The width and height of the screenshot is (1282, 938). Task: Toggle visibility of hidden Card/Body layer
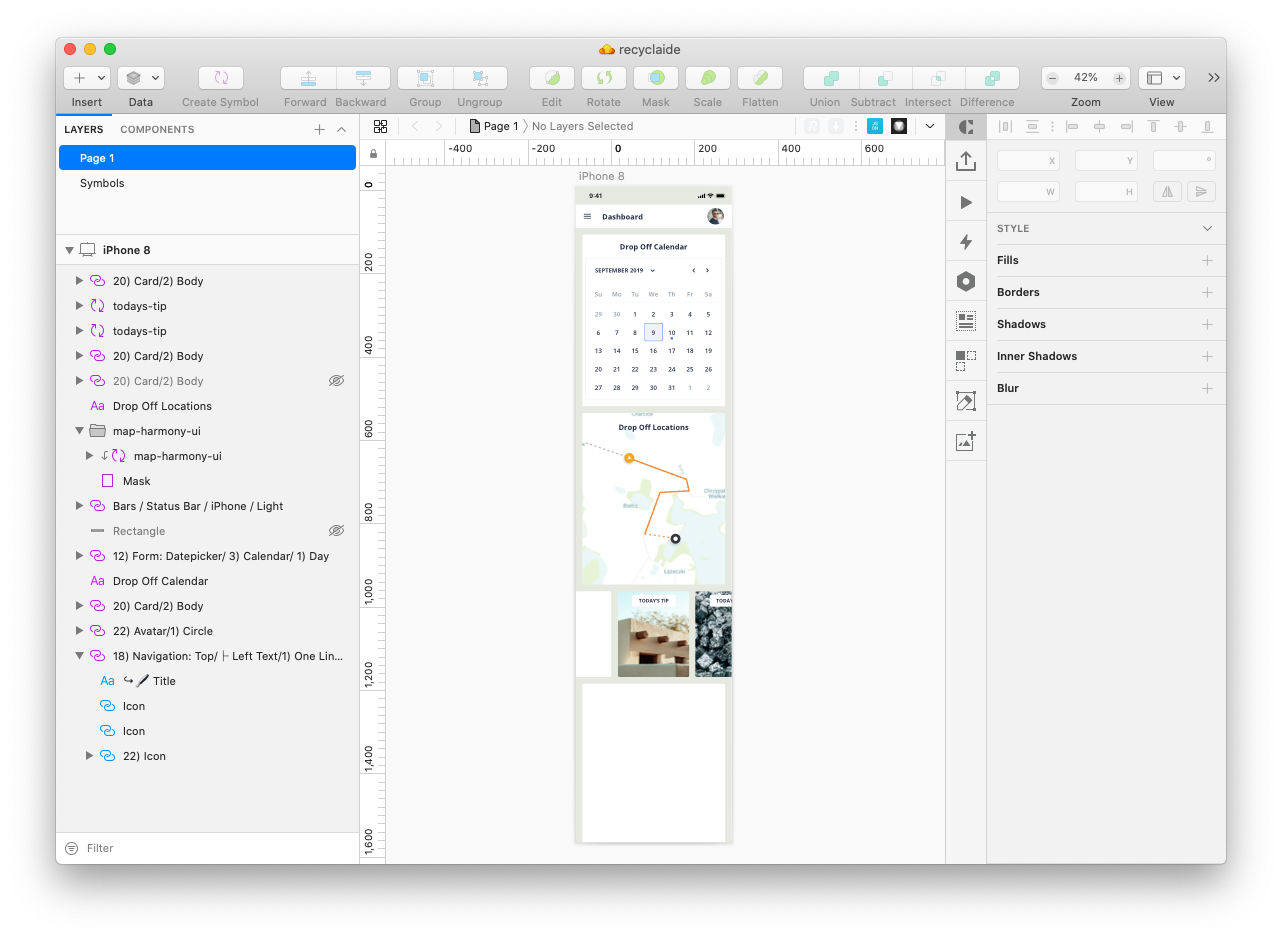coord(336,381)
